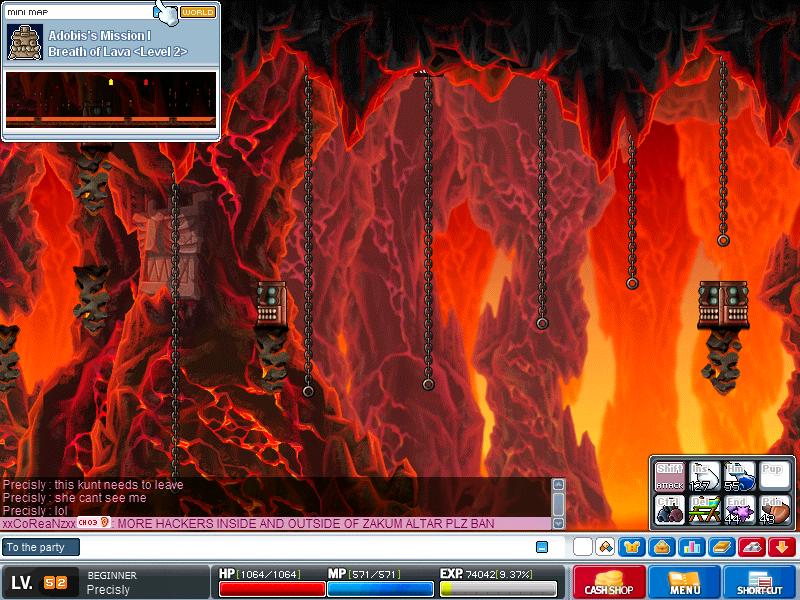Click the chat log scrollbar thumb
The height and width of the screenshot is (600, 800).
click(559, 504)
